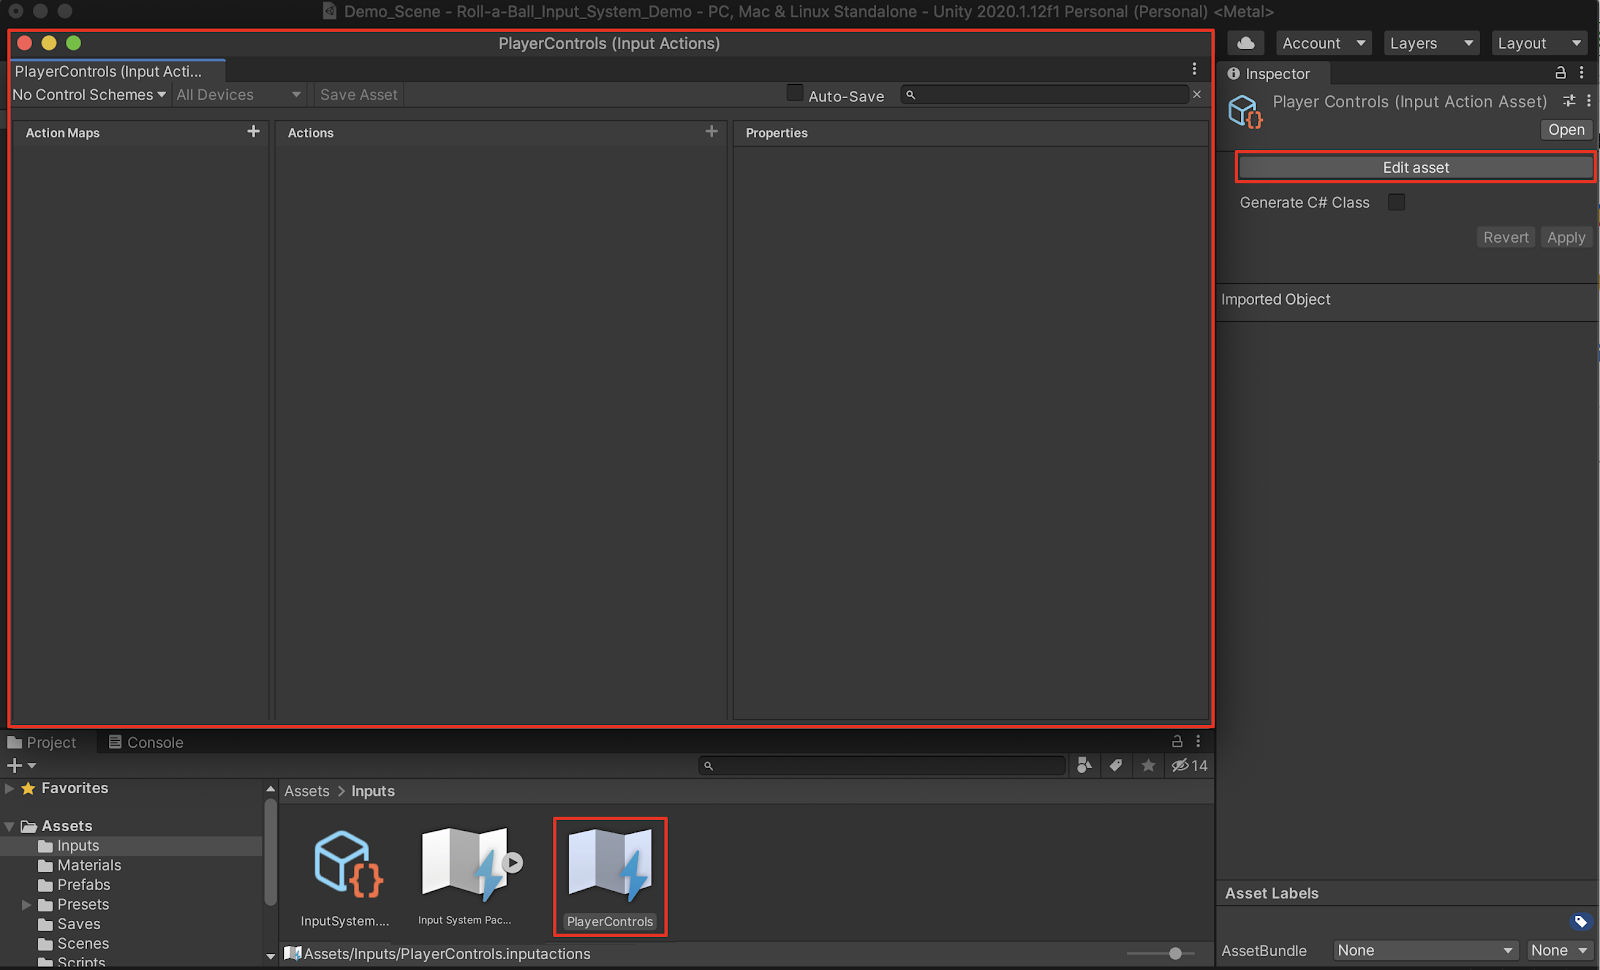
Task: Search by type icon in Project panel
Action: point(1084,766)
